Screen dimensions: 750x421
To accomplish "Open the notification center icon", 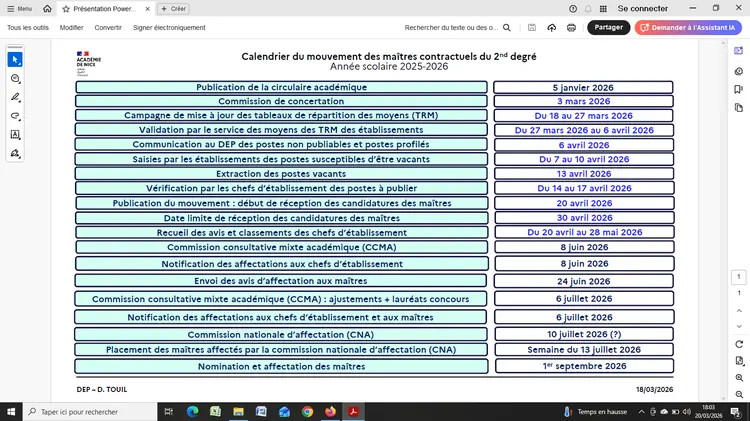I will point(736,411).
